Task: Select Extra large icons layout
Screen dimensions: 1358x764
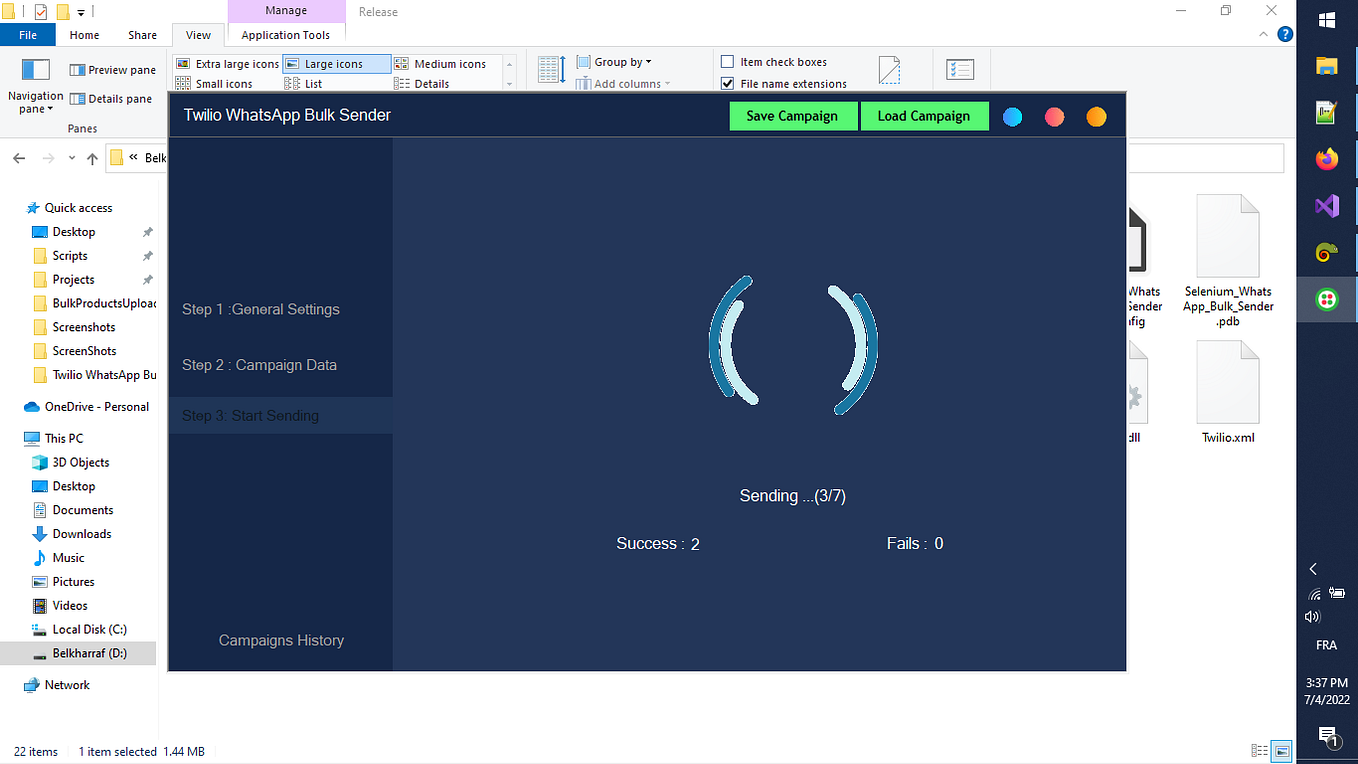Action: click(x=227, y=64)
